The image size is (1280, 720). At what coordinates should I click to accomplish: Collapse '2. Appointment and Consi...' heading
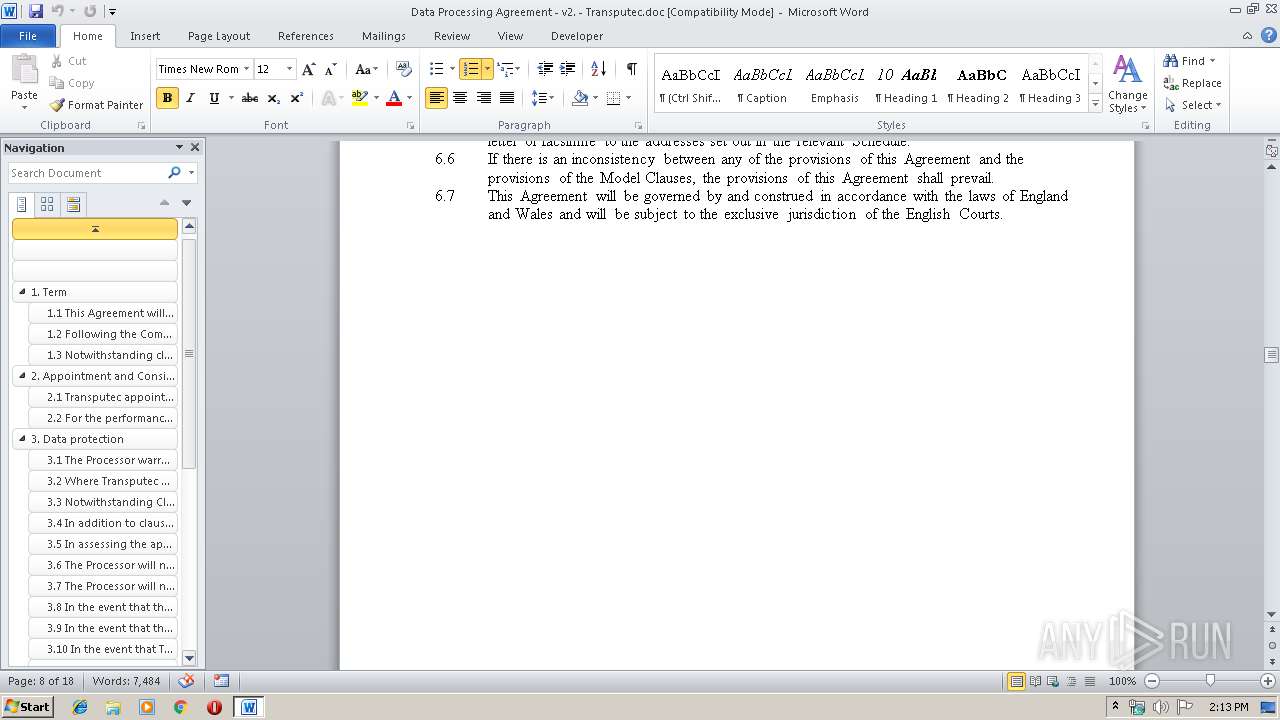click(x=22, y=376)
